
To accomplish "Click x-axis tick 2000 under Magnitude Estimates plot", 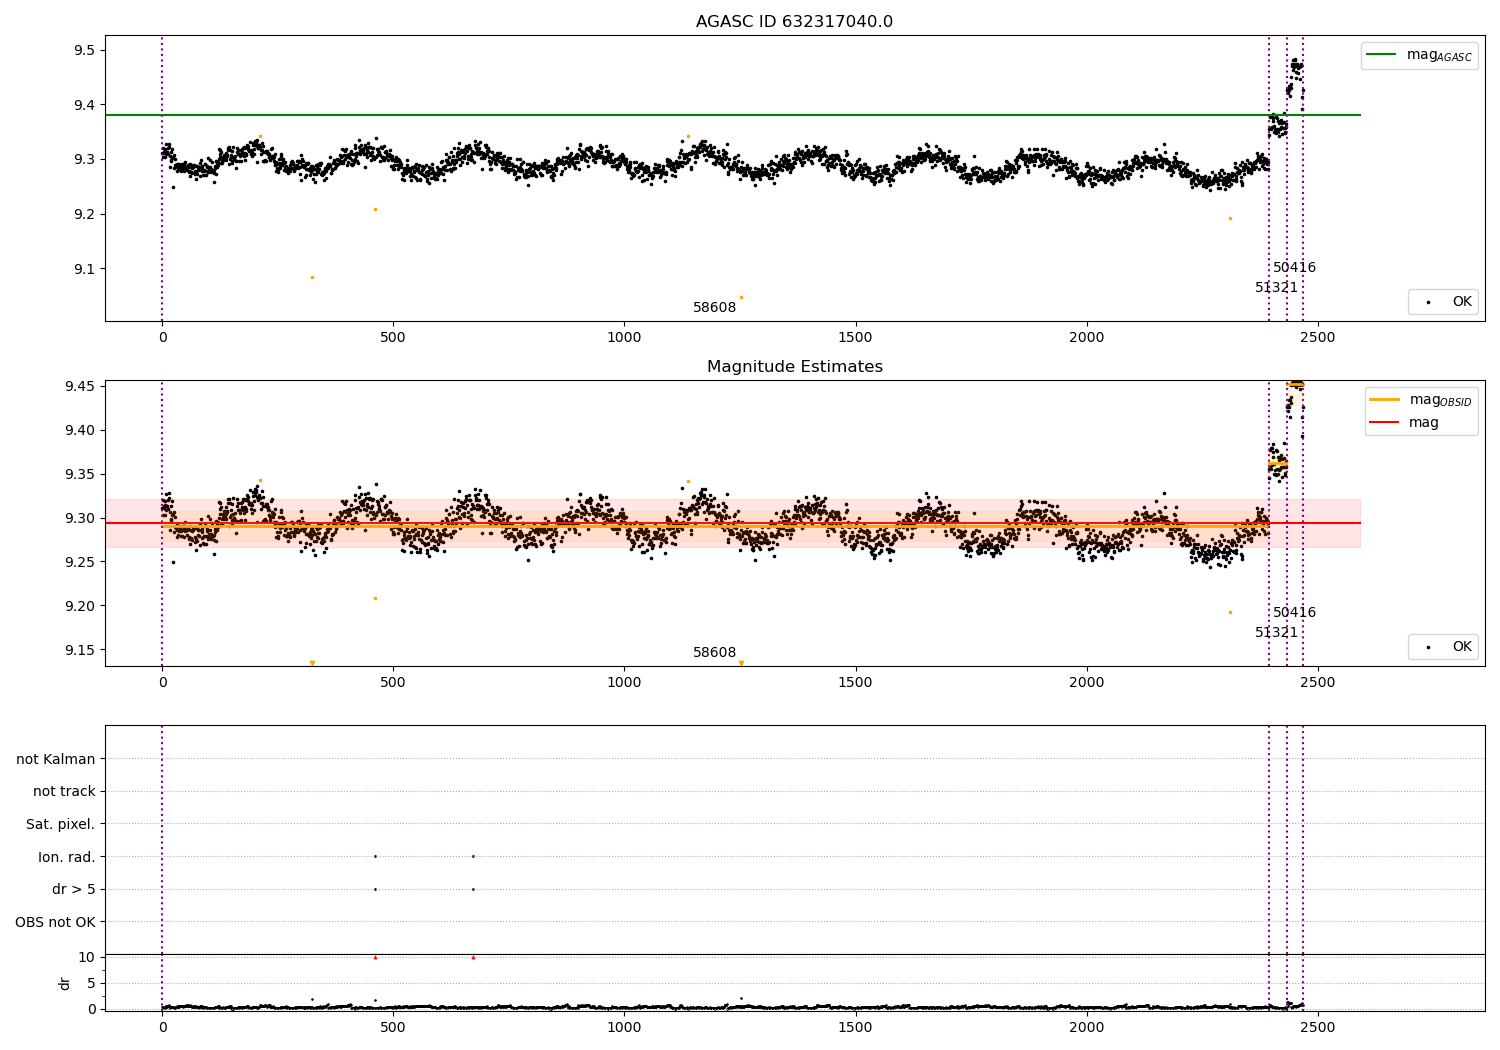I will (1086, 683).
